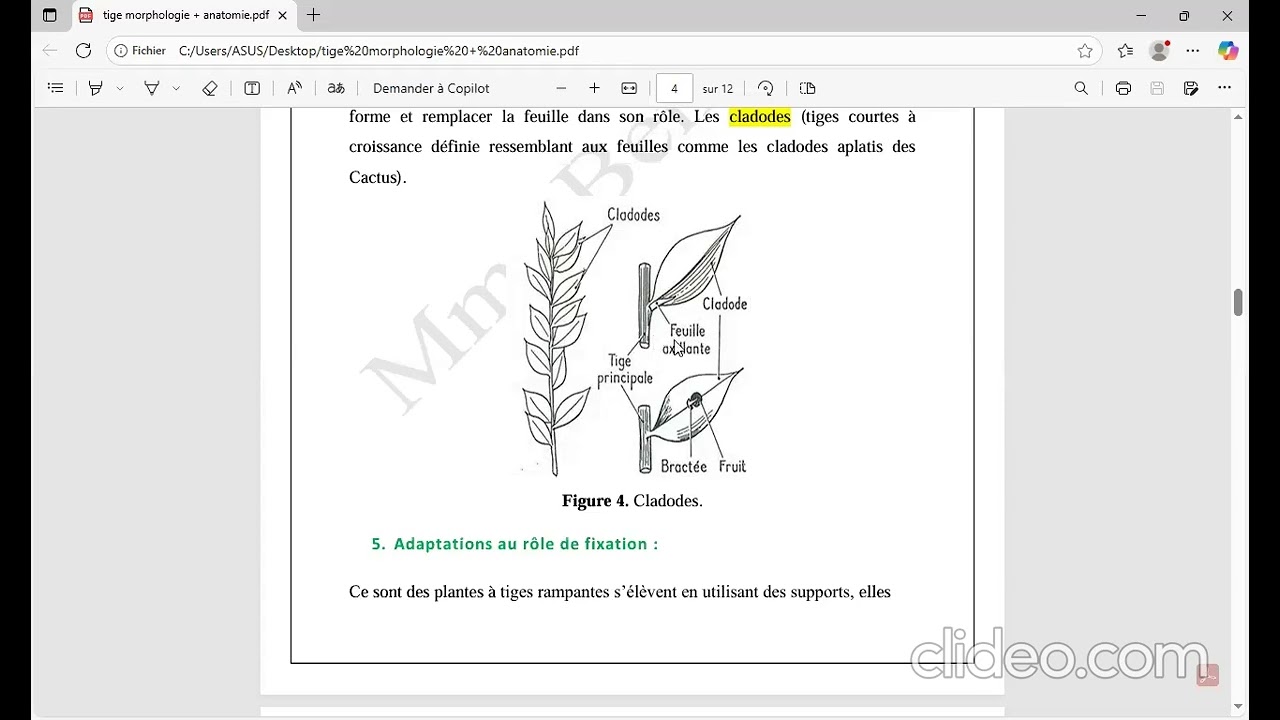Open the favorites list

1126,50
